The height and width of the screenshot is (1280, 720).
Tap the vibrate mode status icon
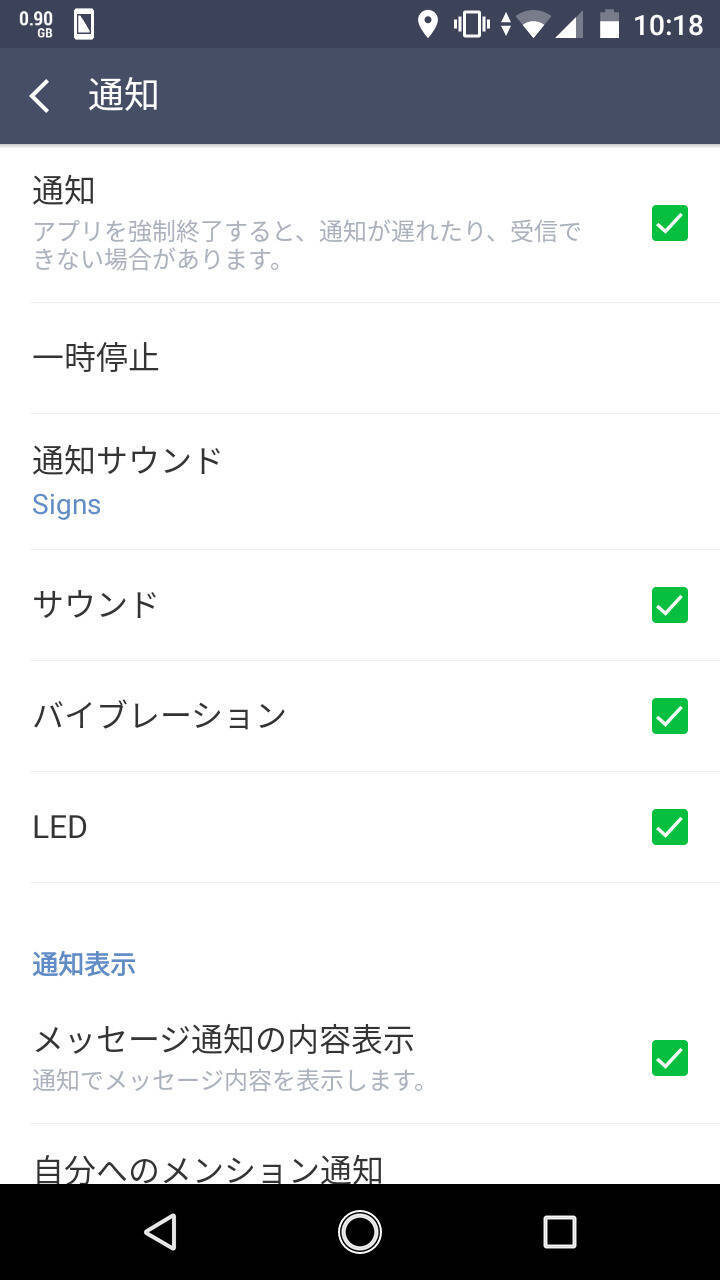point(470,24)
